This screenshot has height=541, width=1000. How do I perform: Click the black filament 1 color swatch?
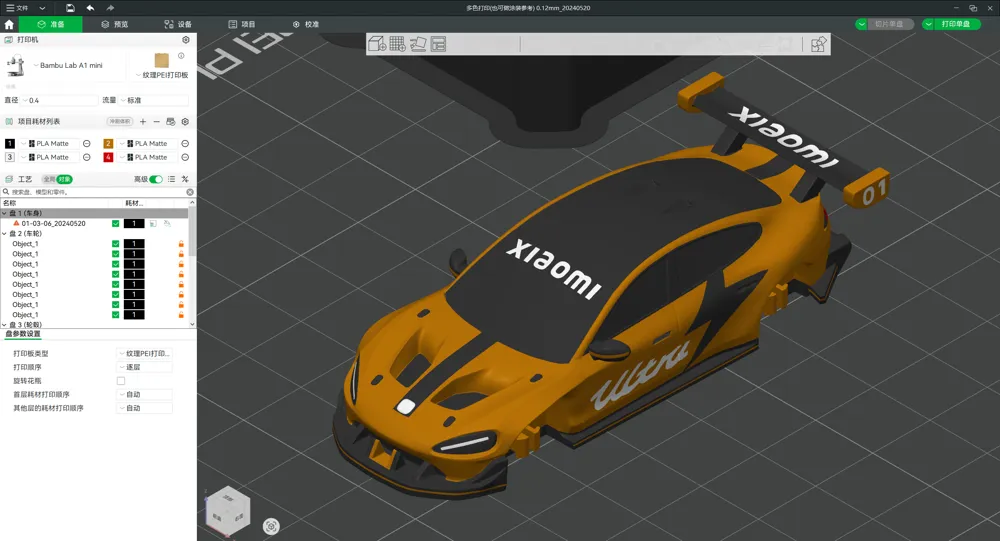pyautogui.click(x=10, y=144)
